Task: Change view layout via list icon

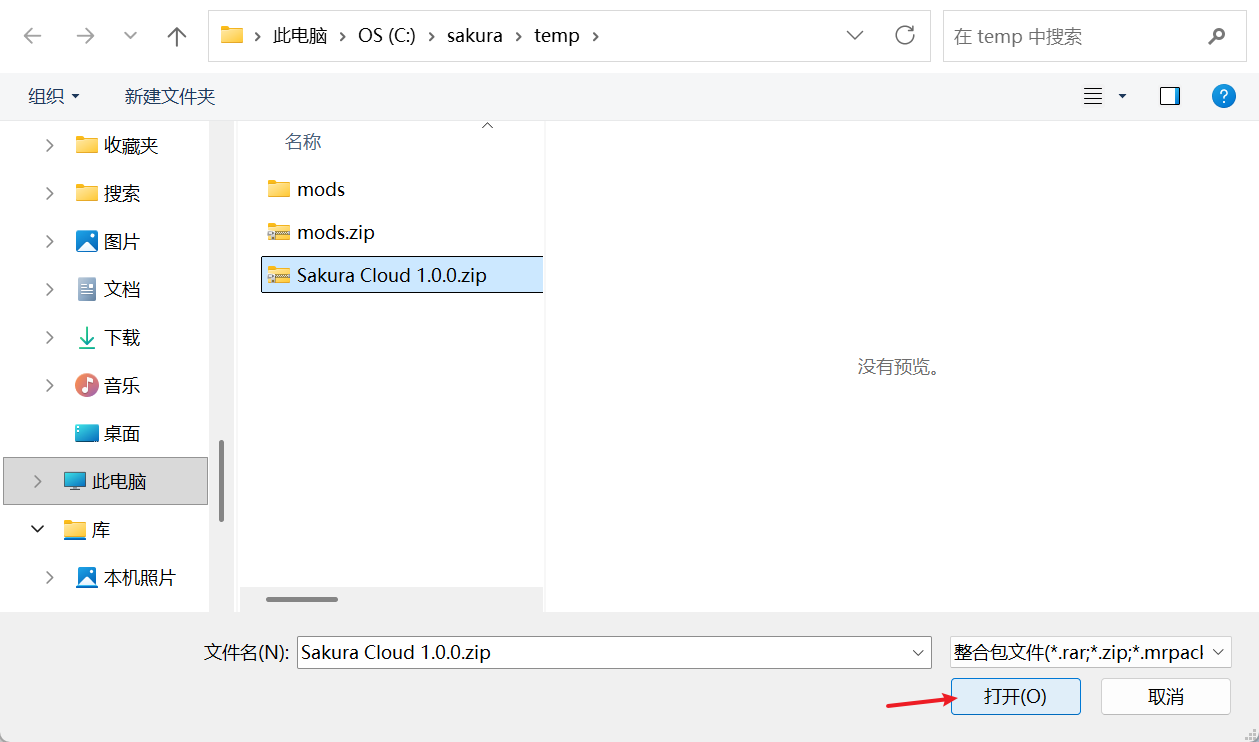Action: click(x=1093, y=96)
